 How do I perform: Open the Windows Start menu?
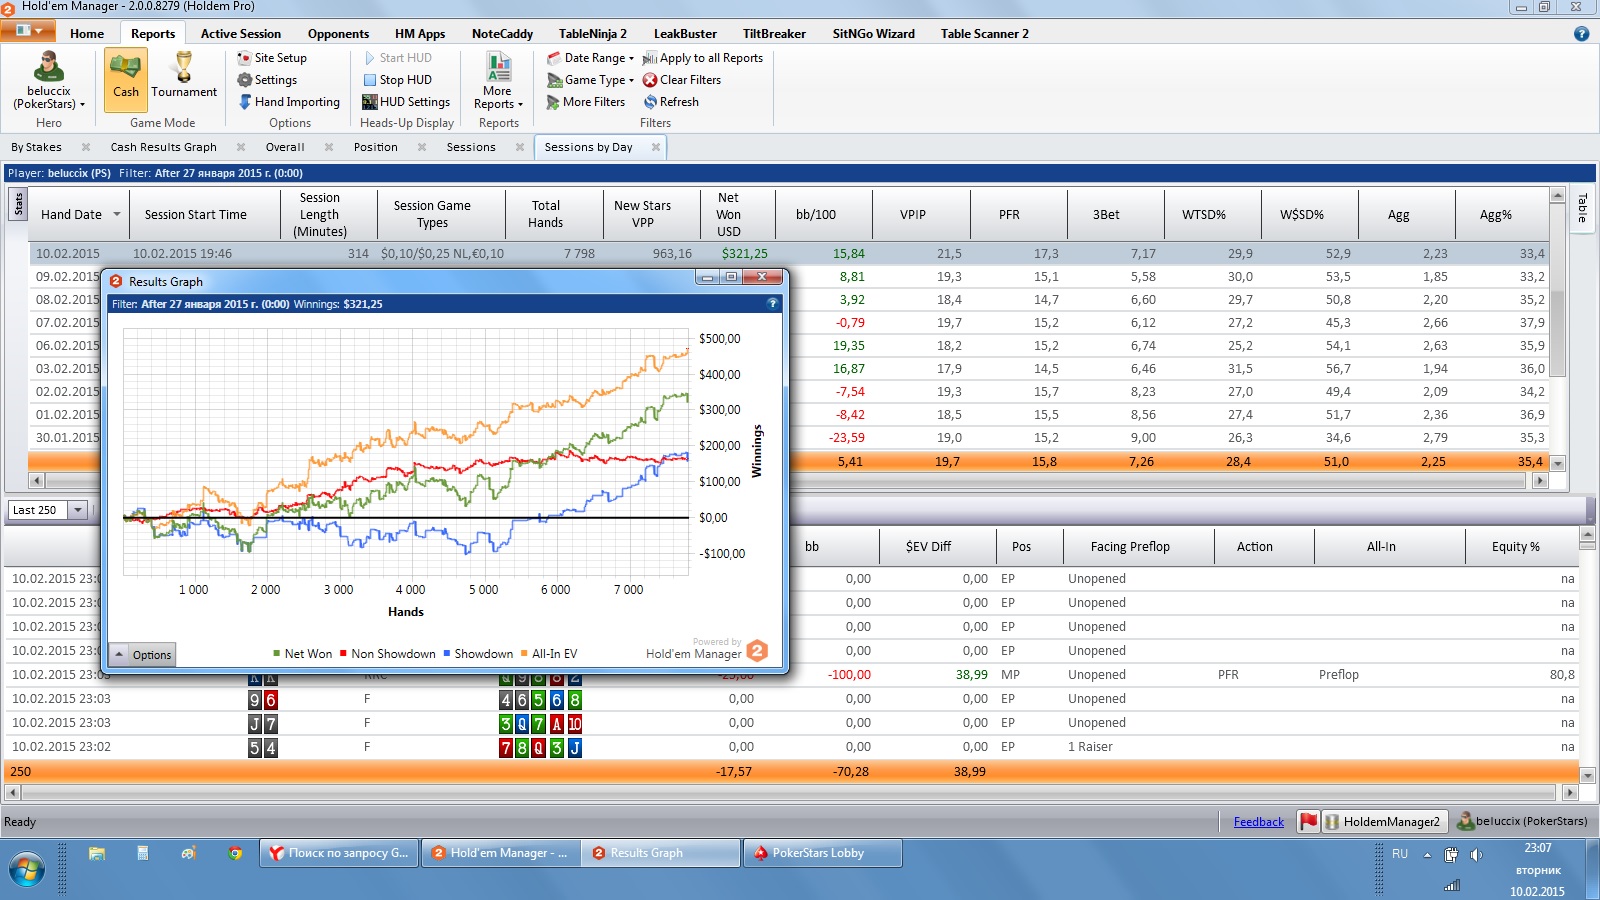coord(26,869)
